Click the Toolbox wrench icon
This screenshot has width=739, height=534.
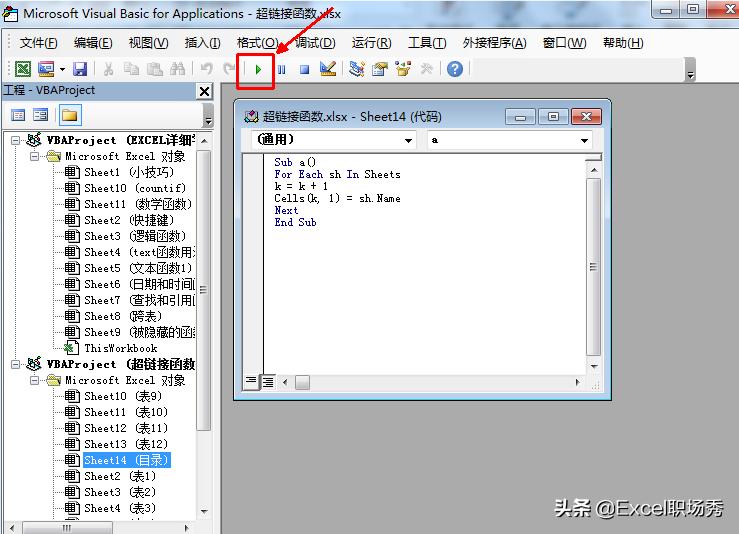(x=427, y=69)
